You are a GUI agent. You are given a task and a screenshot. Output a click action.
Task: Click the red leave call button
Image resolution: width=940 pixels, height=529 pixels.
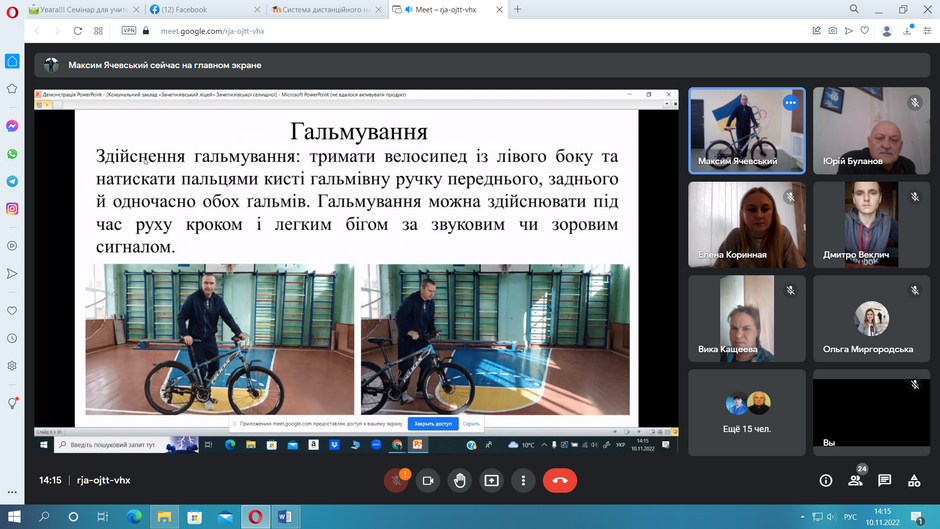tap(559, 480)
